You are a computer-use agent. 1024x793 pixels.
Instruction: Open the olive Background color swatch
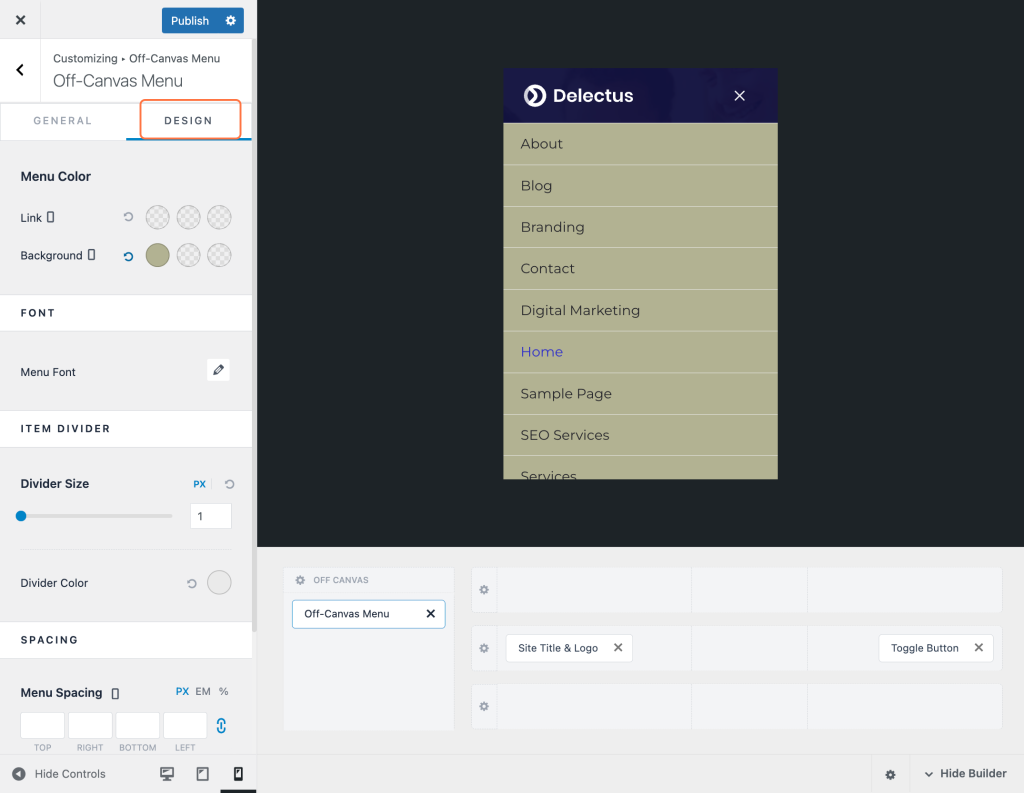157,255
